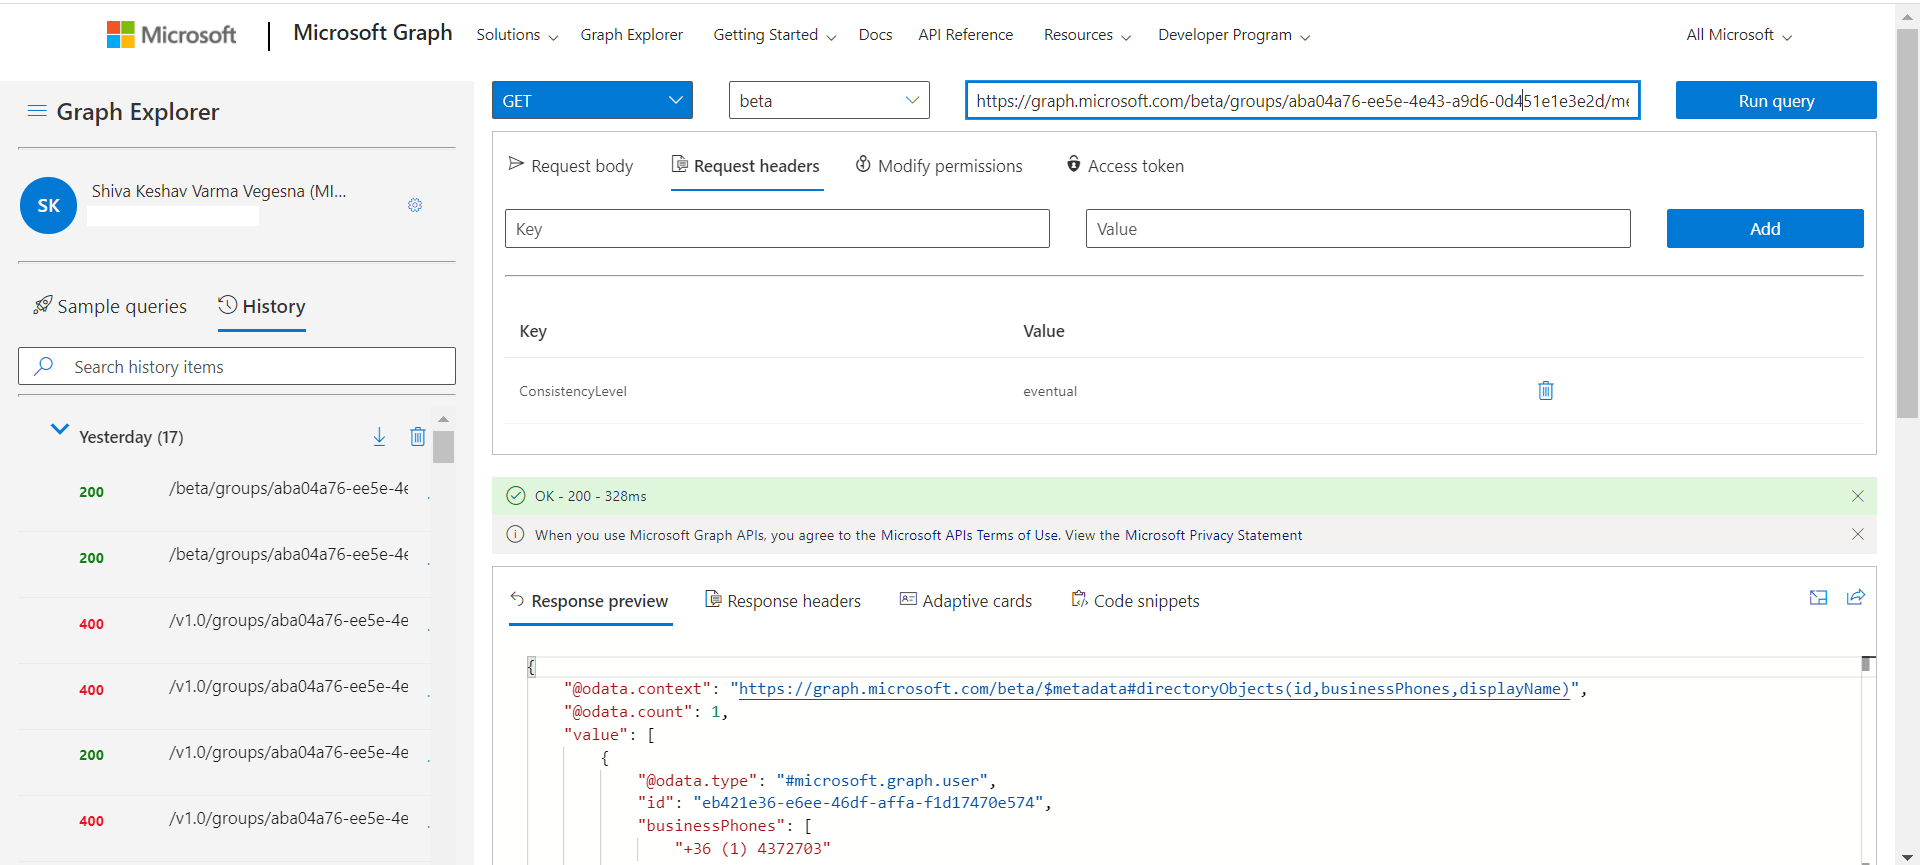This screenshot has width=1920, height=865.
Task: Open the Modify permissions tab
Action: (939, 166)
